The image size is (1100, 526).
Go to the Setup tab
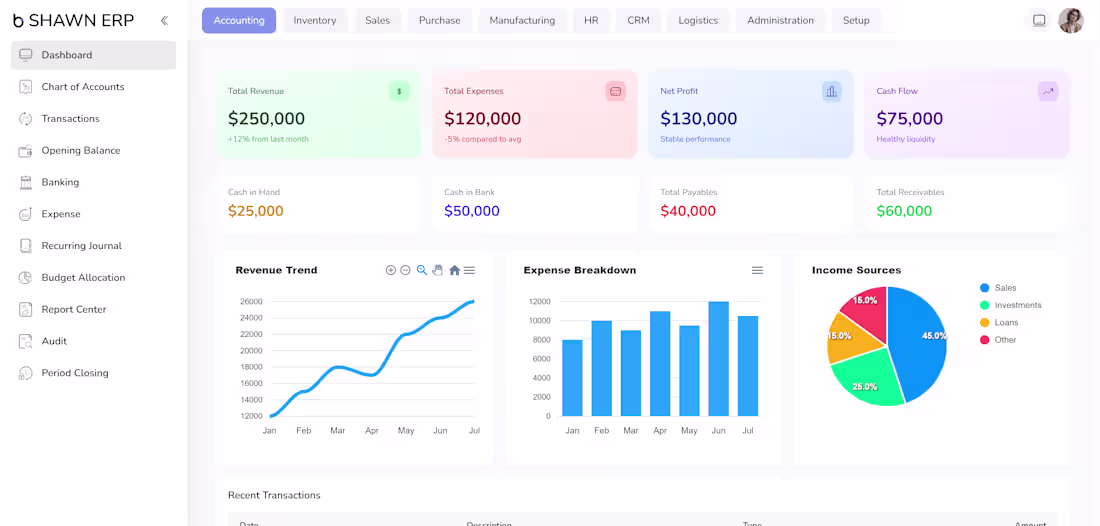(856, 20)
